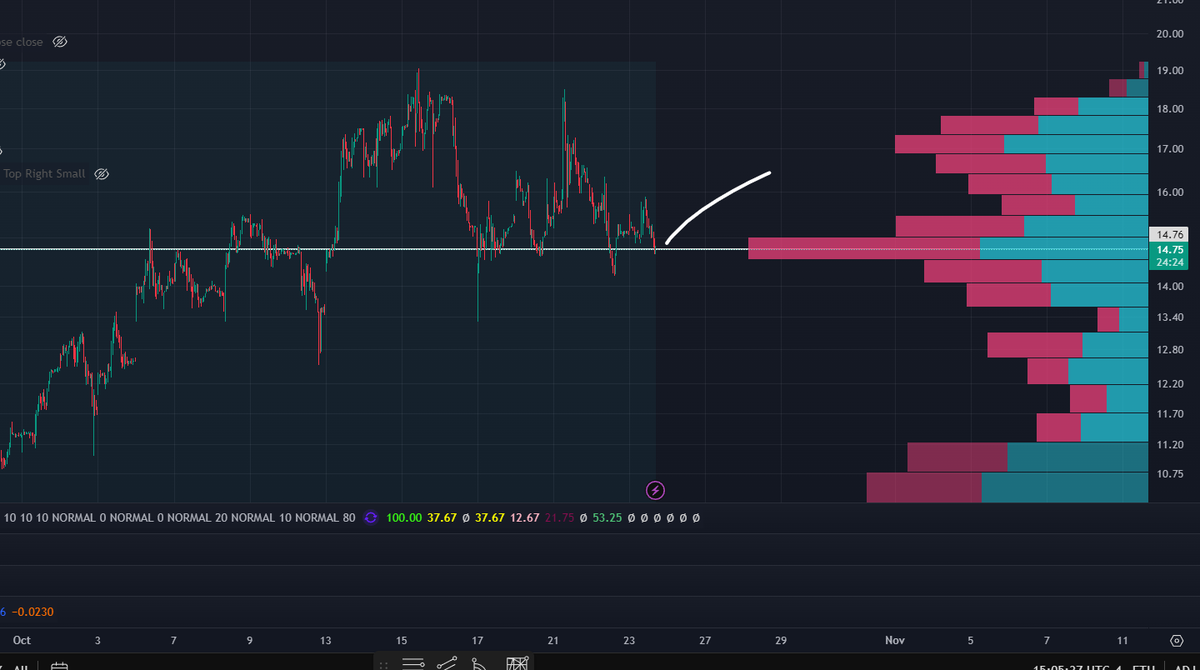The width and height of the screenshot is (1200, 670).
Task: Click the 14.76 price label on axis
Action: pyautogui.click(x=1170, y=235)
